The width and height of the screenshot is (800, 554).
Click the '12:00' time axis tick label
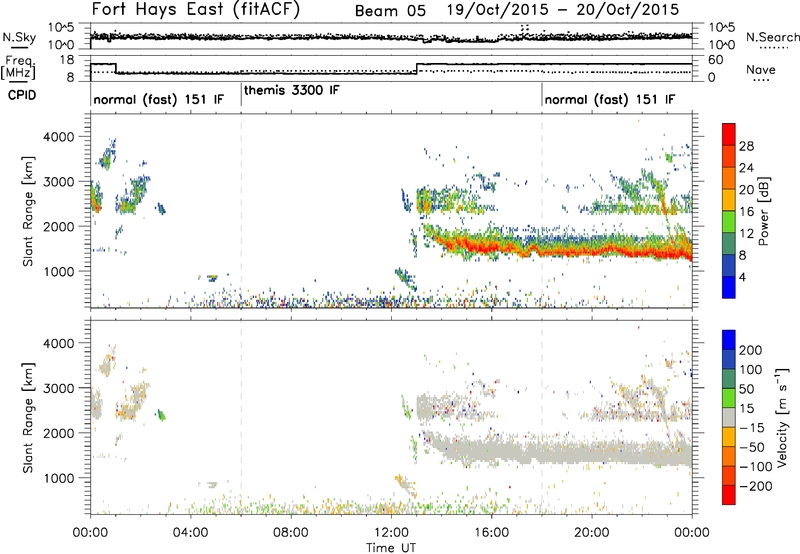pyautogui.click(x=391, y=533)
